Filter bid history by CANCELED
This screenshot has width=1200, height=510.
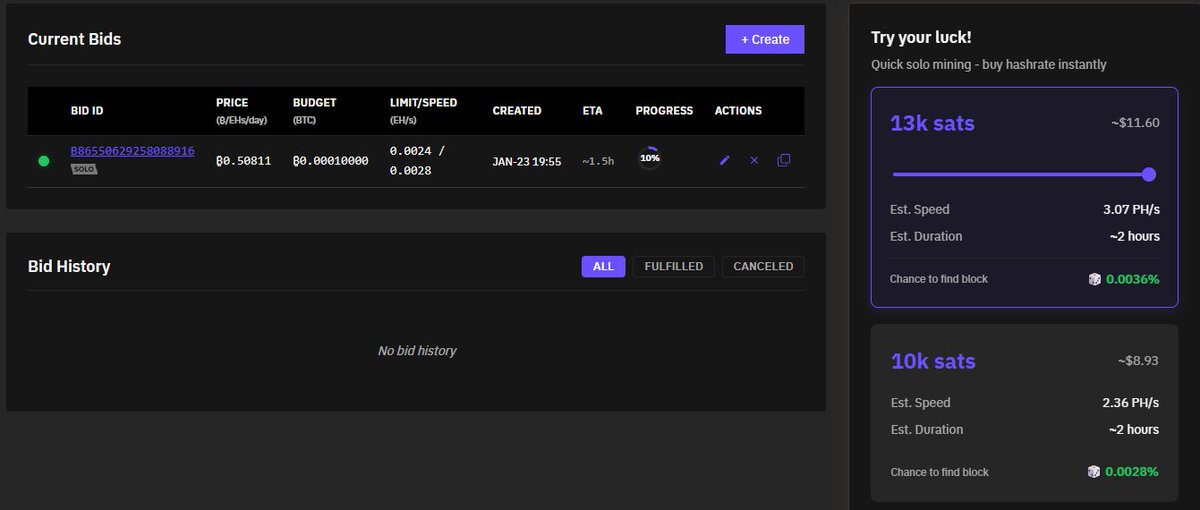click(763, 266)
